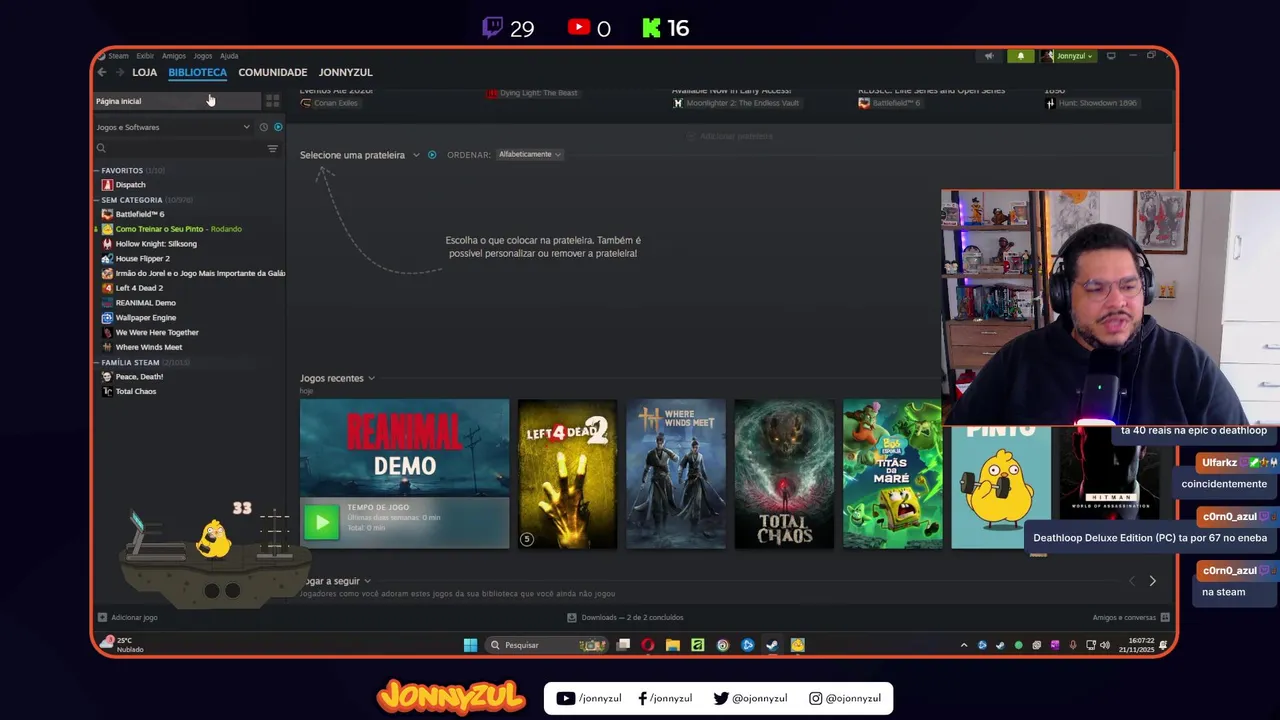The image size is (1280, 720).
Task: Select the BIBLIOTECA tab
Action: point(198,72)
